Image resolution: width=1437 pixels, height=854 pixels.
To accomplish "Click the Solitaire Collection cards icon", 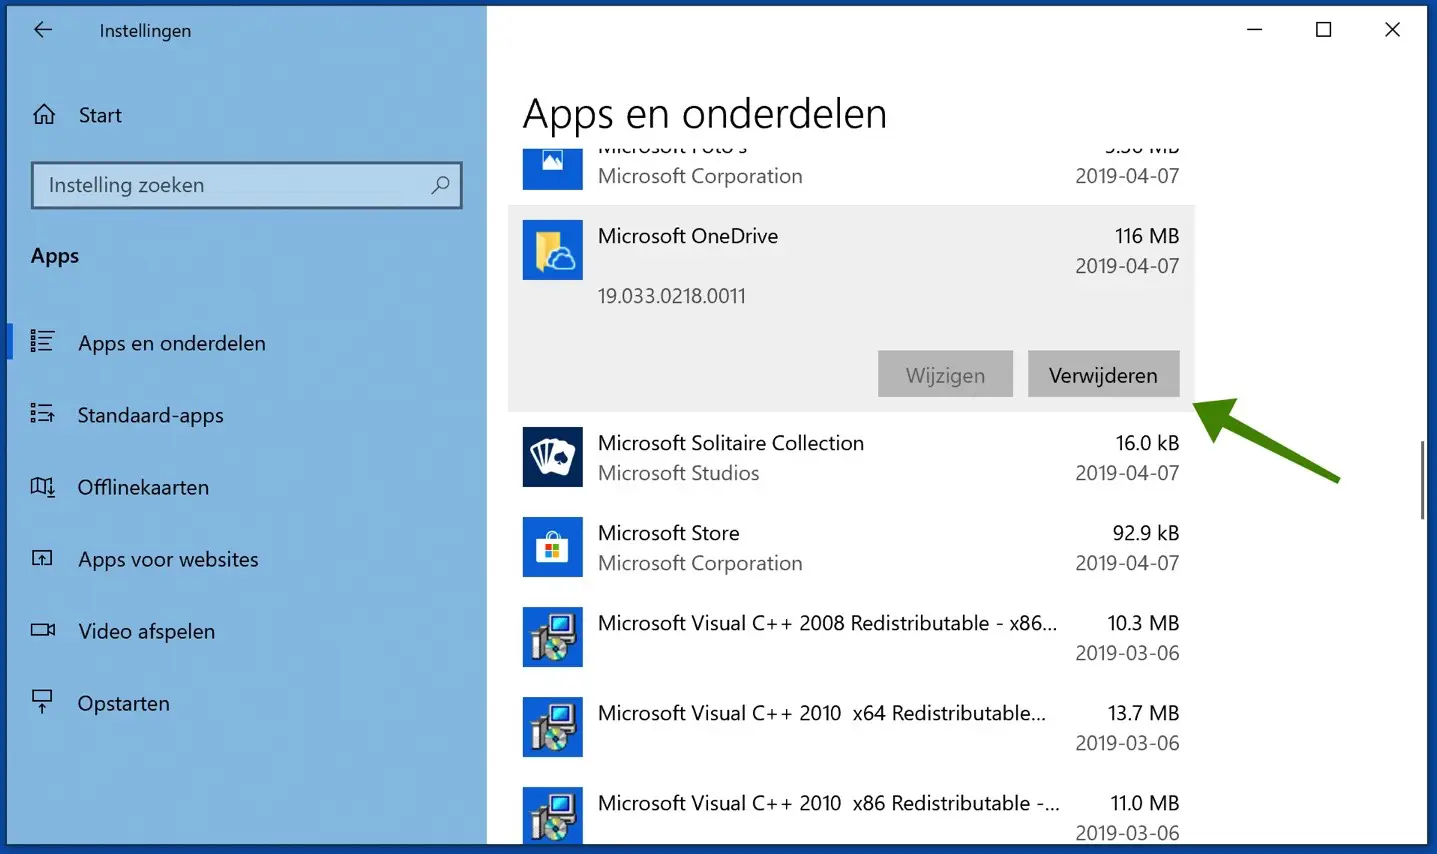I will coord(552,457).
